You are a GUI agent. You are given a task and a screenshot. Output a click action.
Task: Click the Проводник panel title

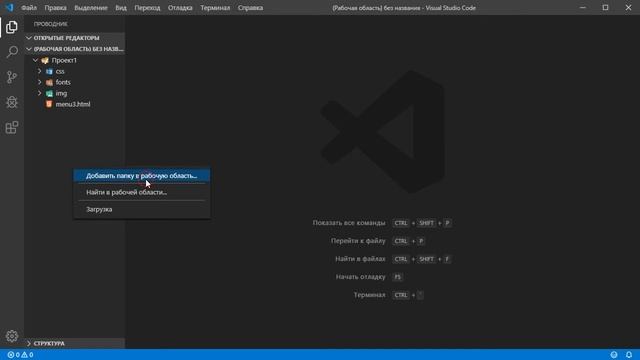pos(51,24)
